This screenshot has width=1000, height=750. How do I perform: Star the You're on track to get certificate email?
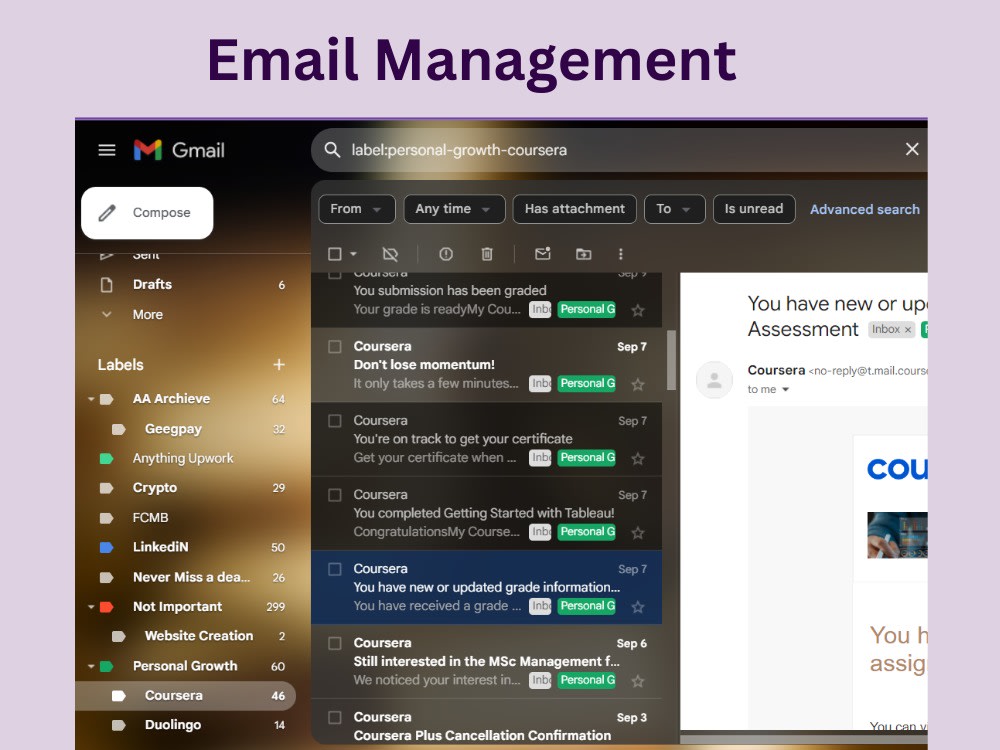pyautogui.click(x=638, y=459)
